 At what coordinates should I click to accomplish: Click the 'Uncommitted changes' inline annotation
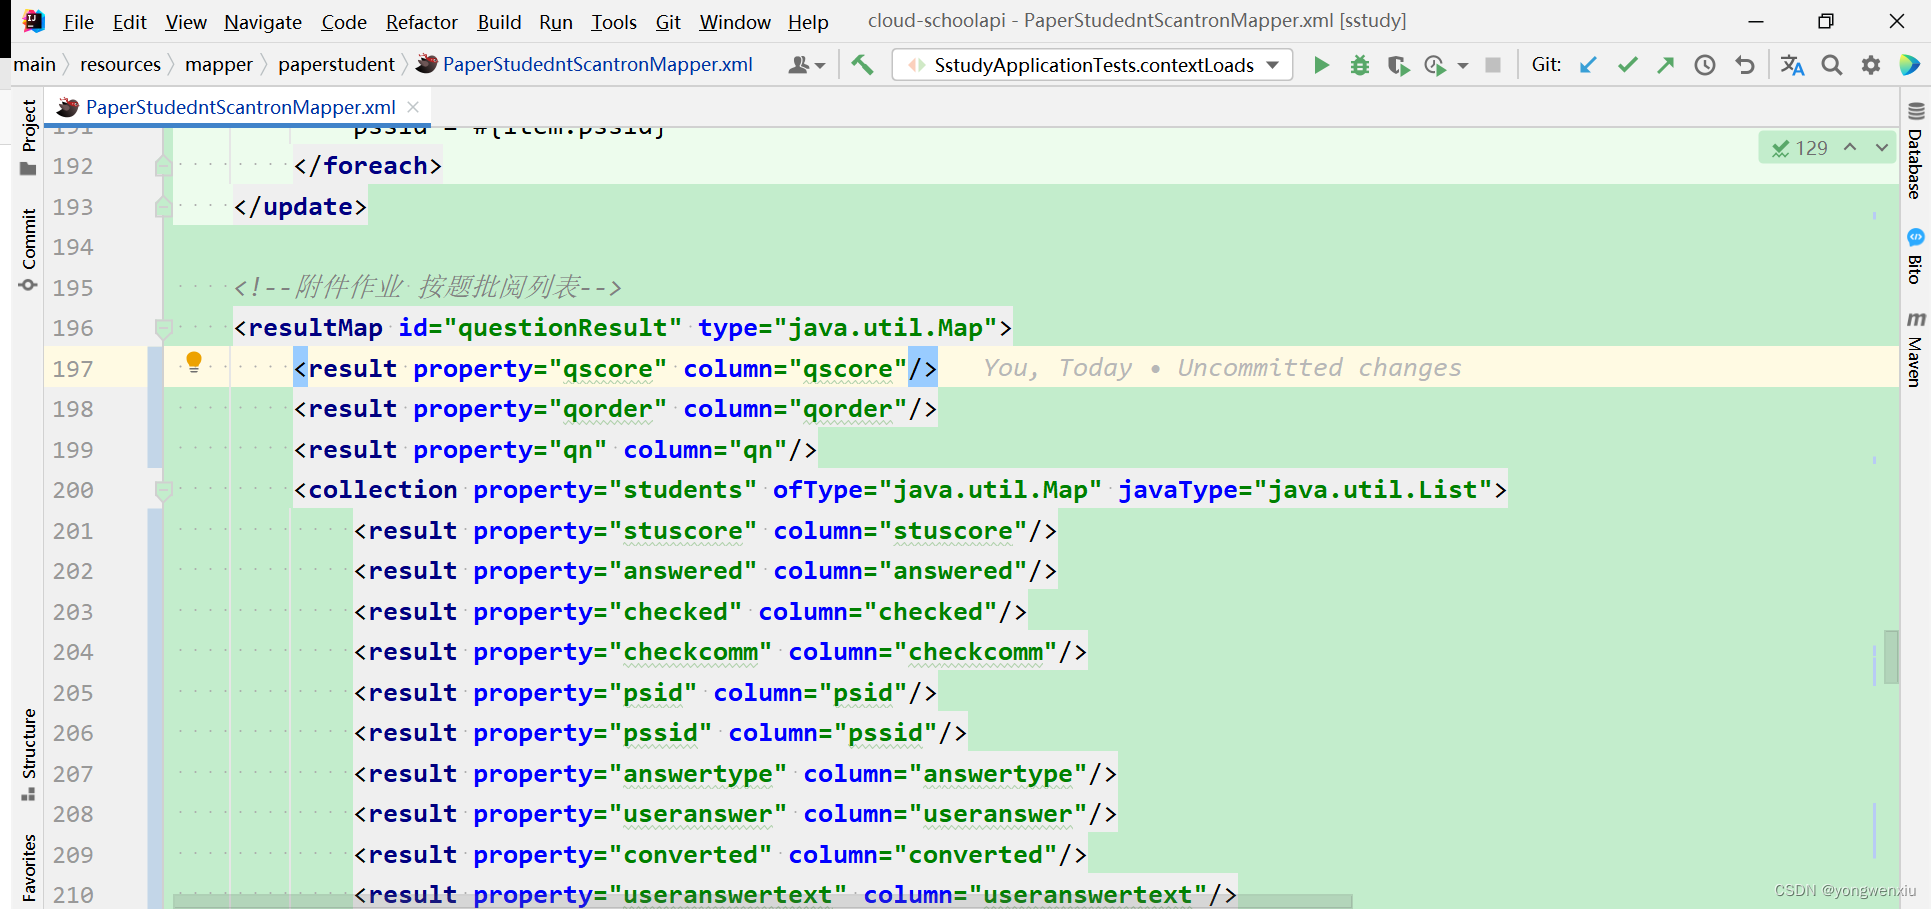(1319, 368)
